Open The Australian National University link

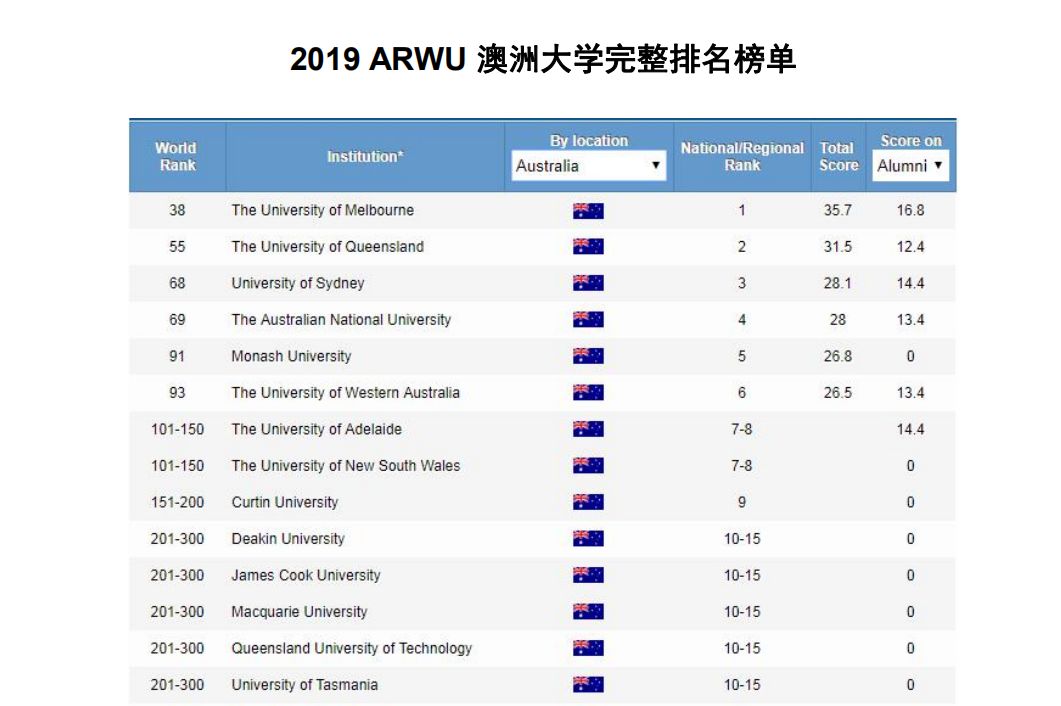click(x=341, y=320)
